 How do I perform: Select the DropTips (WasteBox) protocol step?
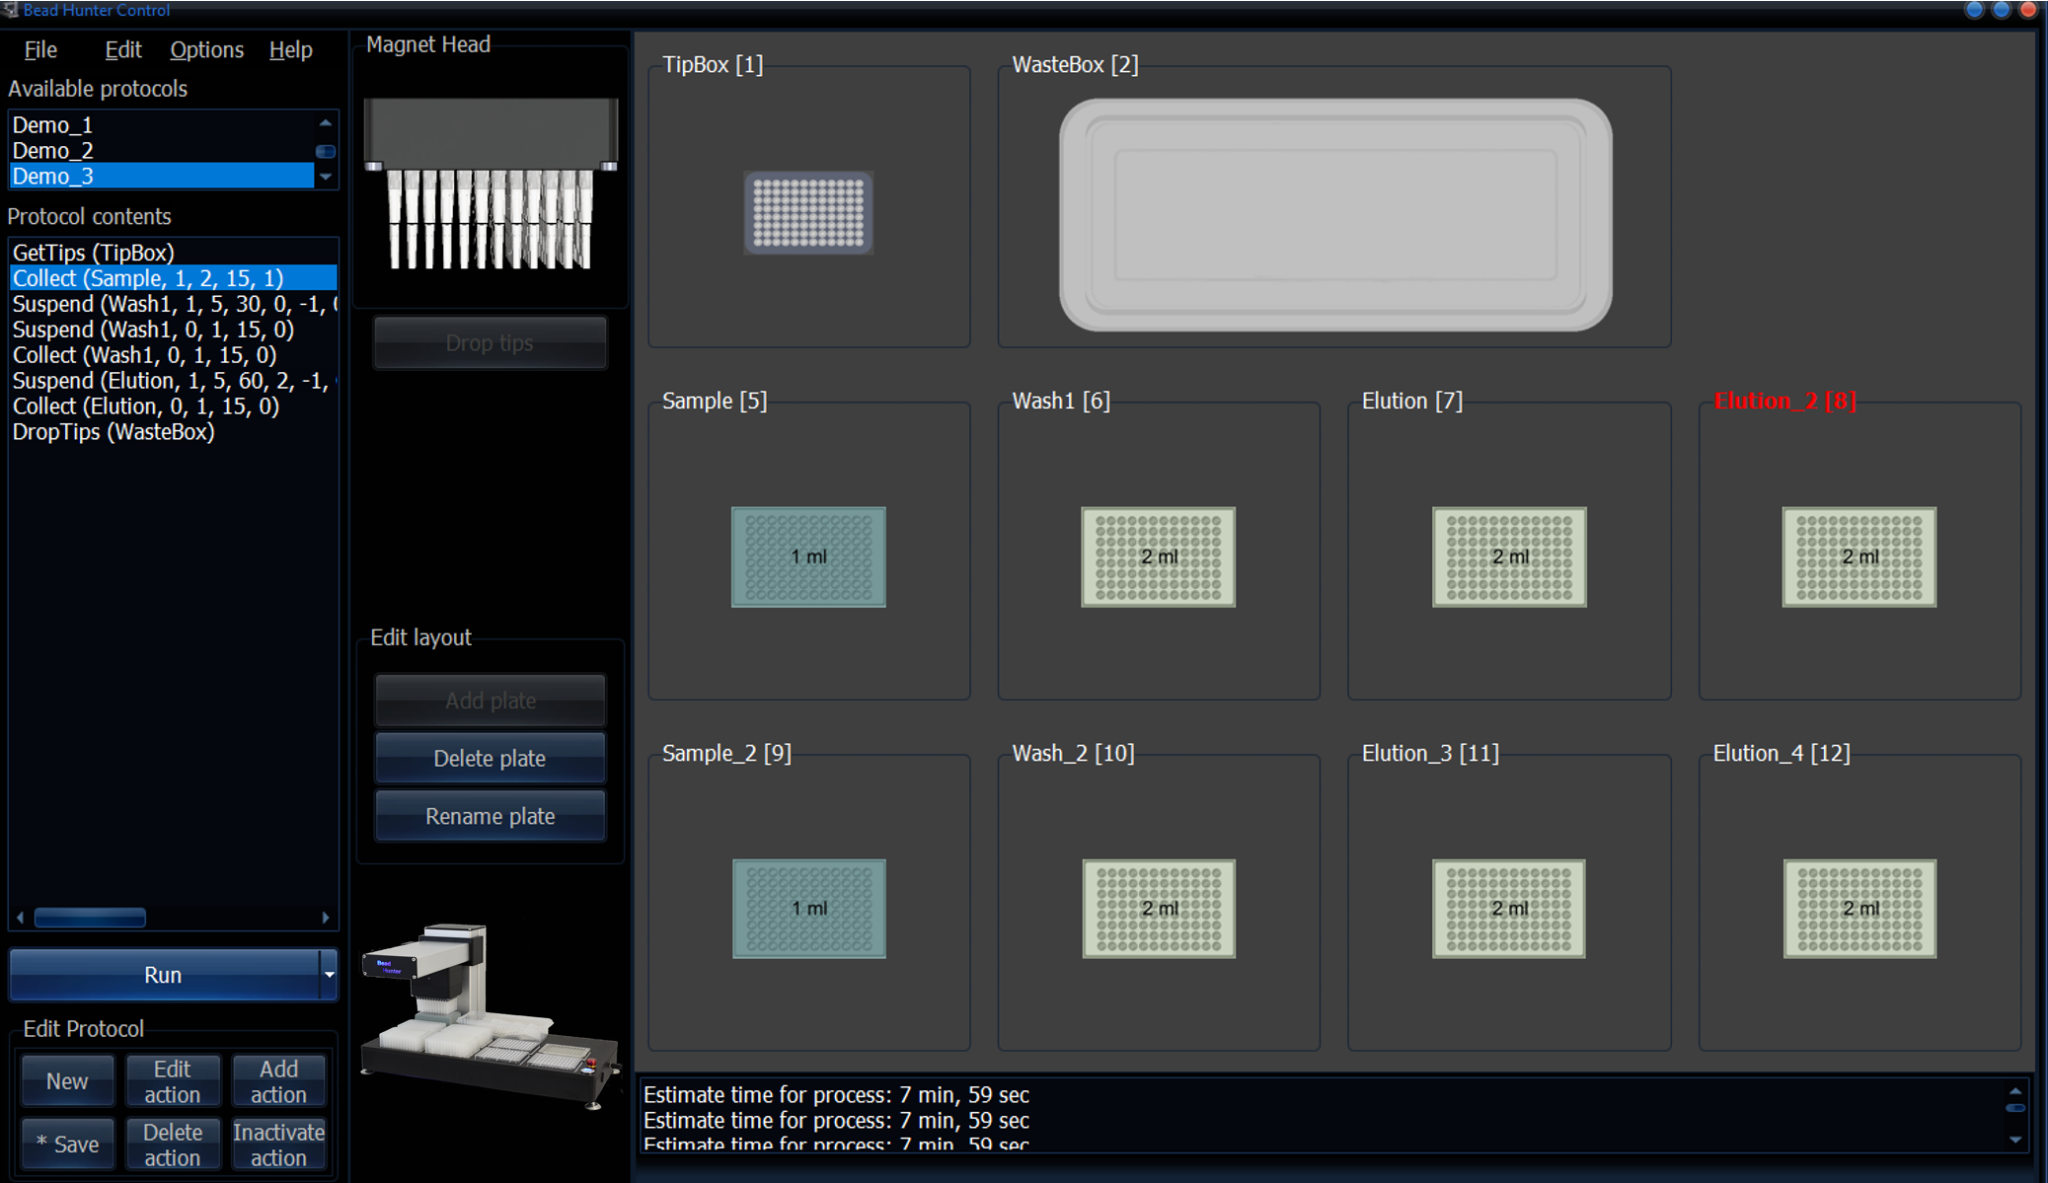112,432
